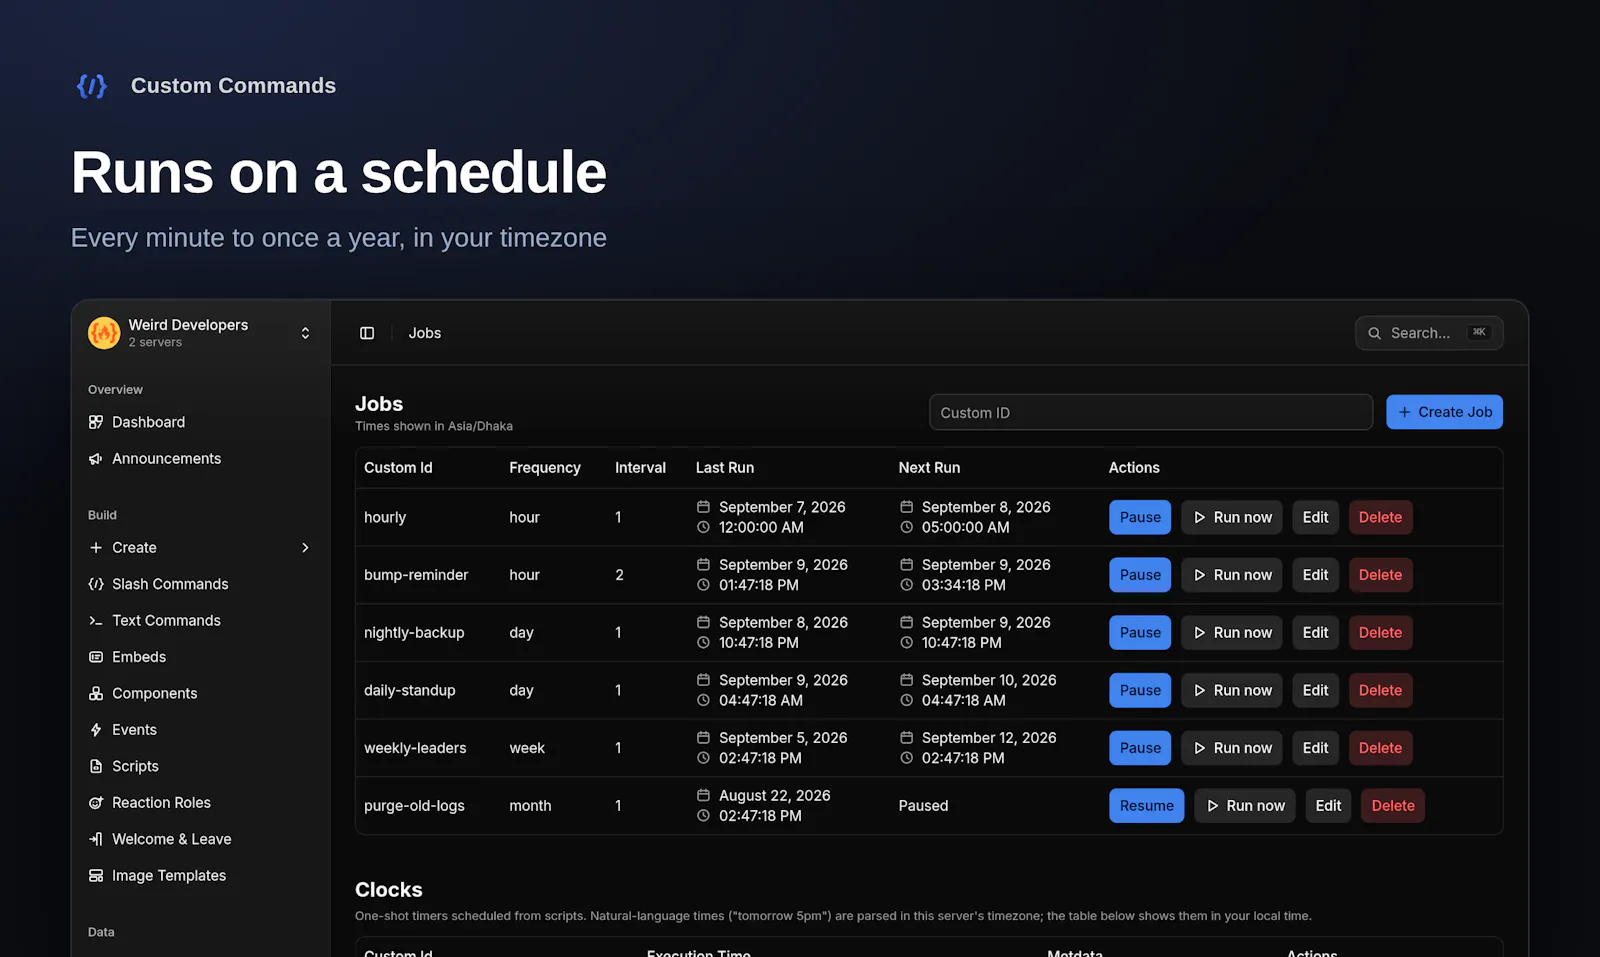Focus the Custom ID filter field
Viewport: 1600px width, 957px height.
tap(1151, 412)
